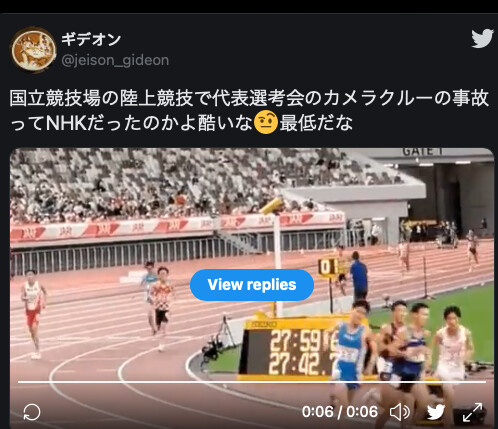
Task: Replay the video with the loop icon
Action: coord(32,412)
